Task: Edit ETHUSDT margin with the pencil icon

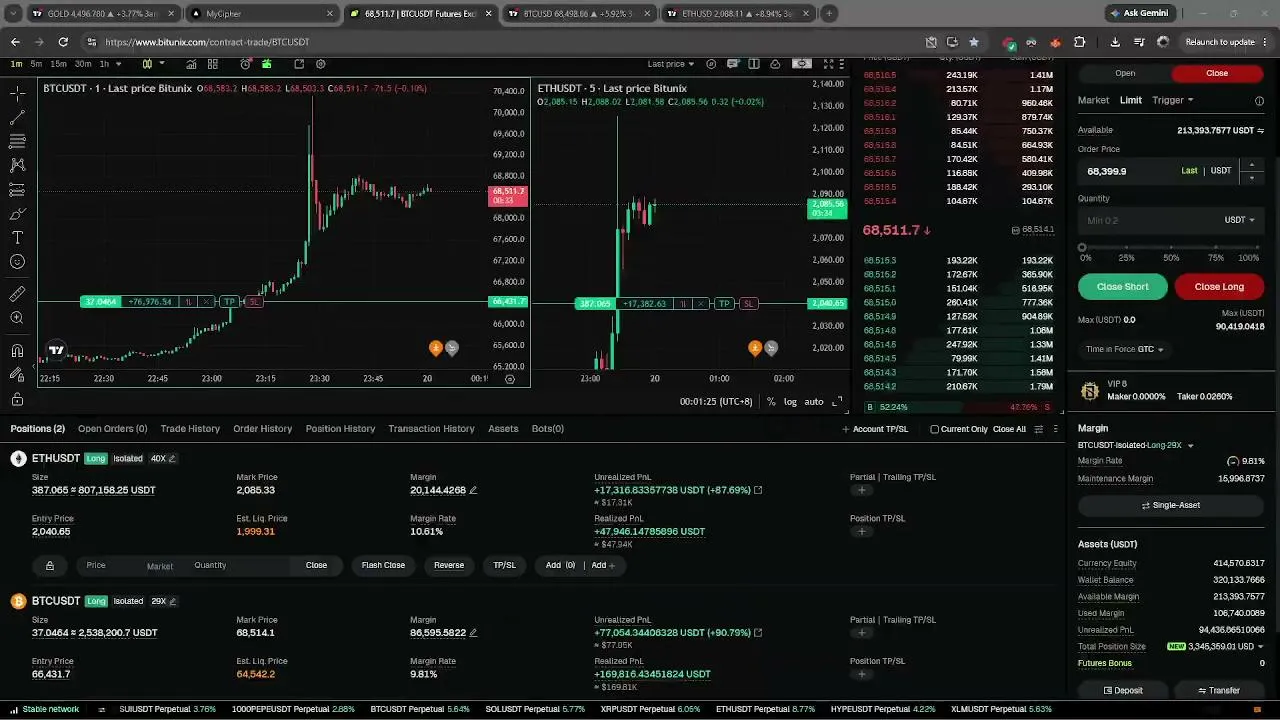Action: tap(473, 490)
